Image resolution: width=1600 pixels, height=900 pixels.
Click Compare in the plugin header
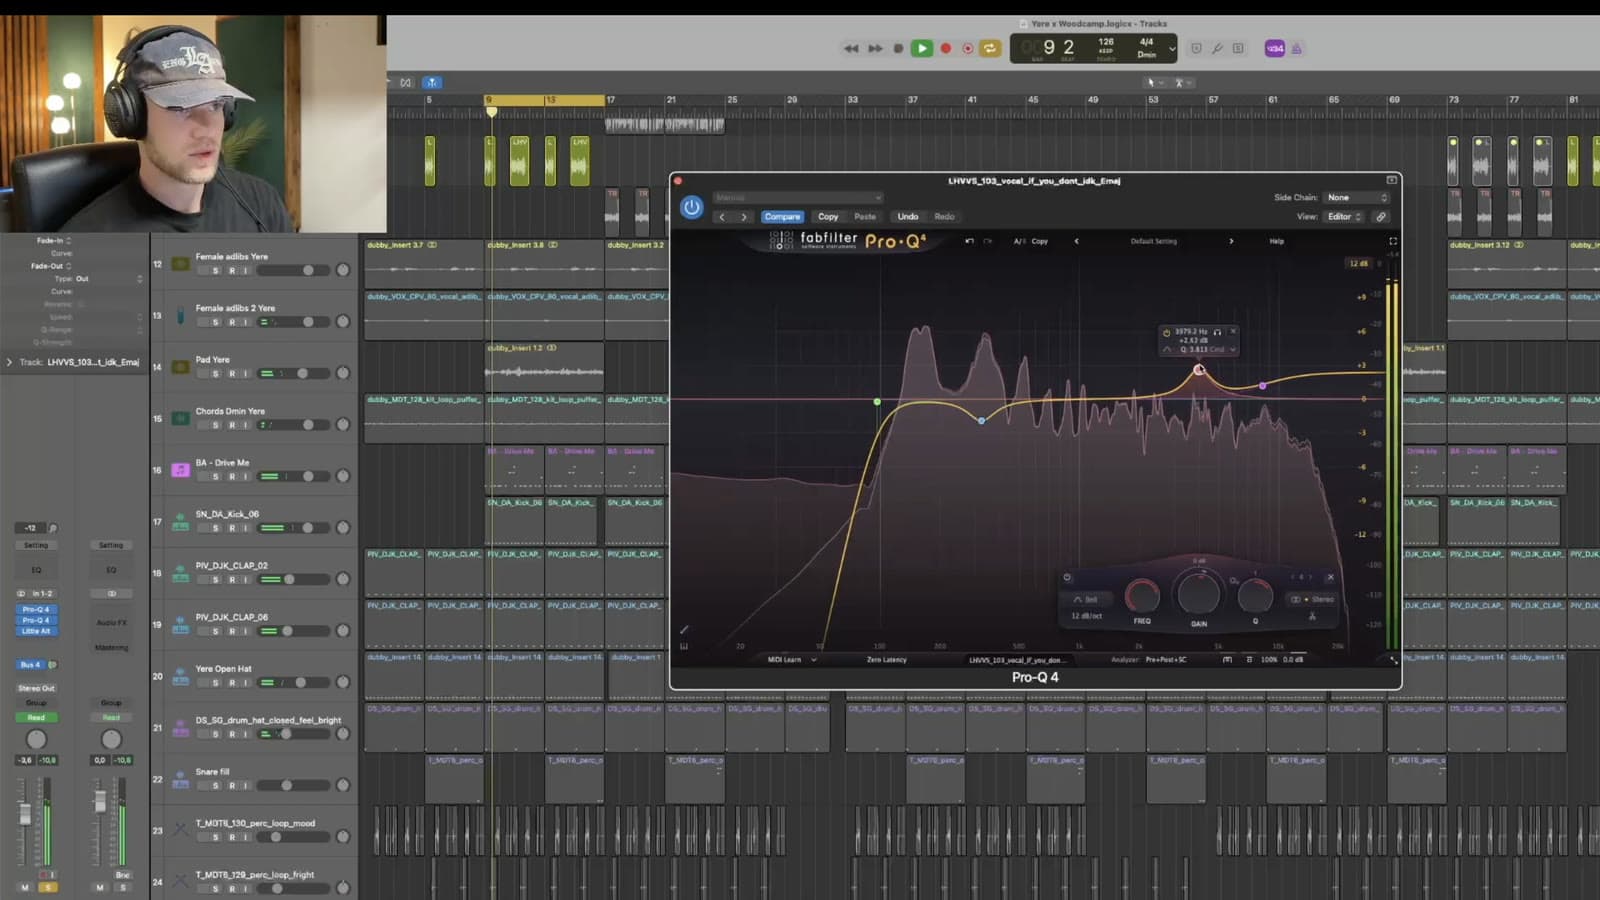pos(782,216)
